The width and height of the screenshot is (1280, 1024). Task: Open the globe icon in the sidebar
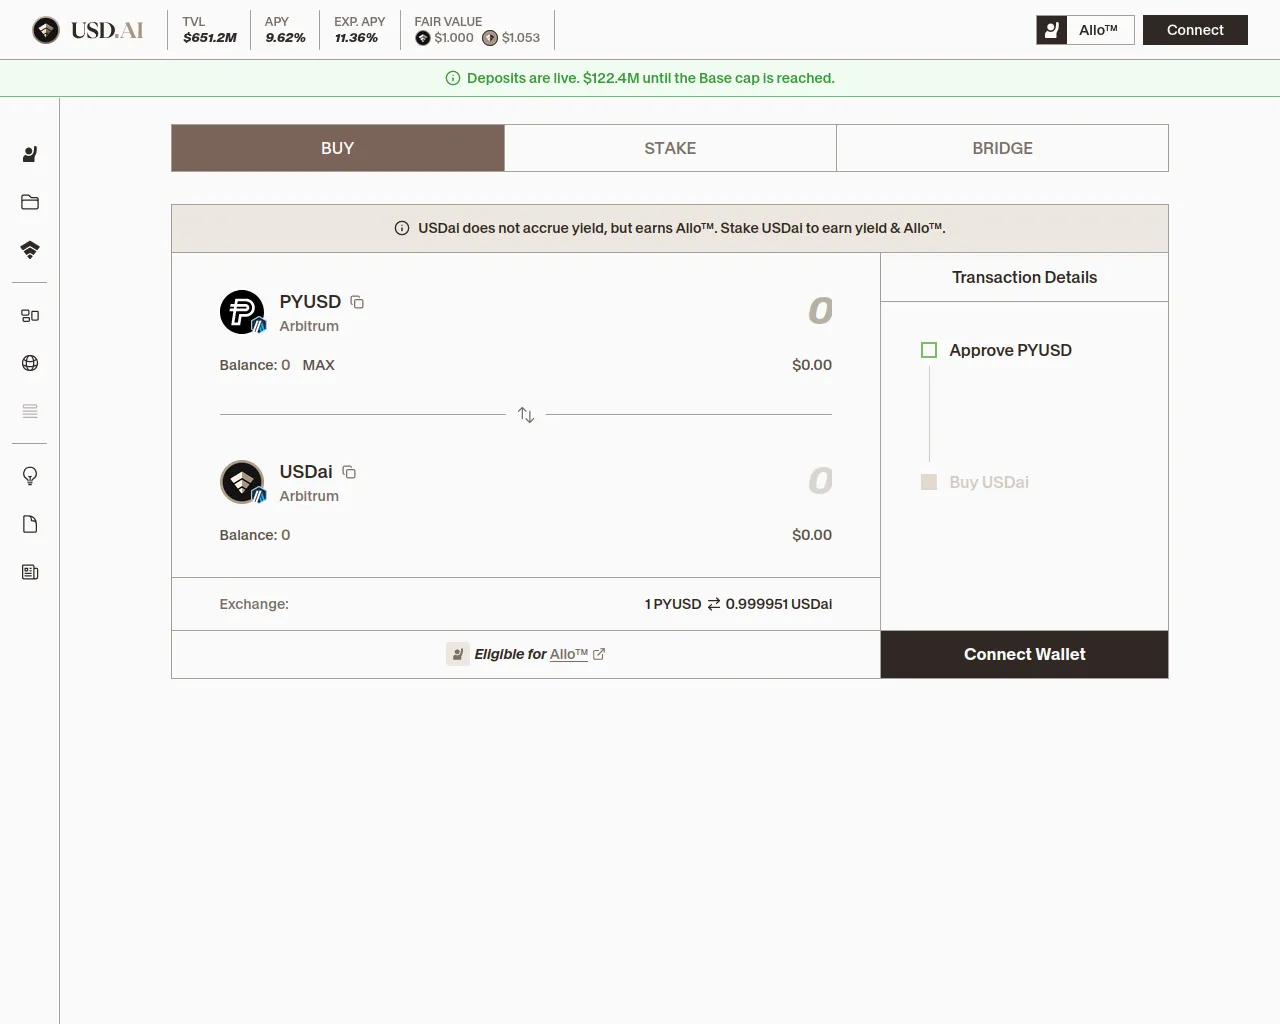pos(30,363)
